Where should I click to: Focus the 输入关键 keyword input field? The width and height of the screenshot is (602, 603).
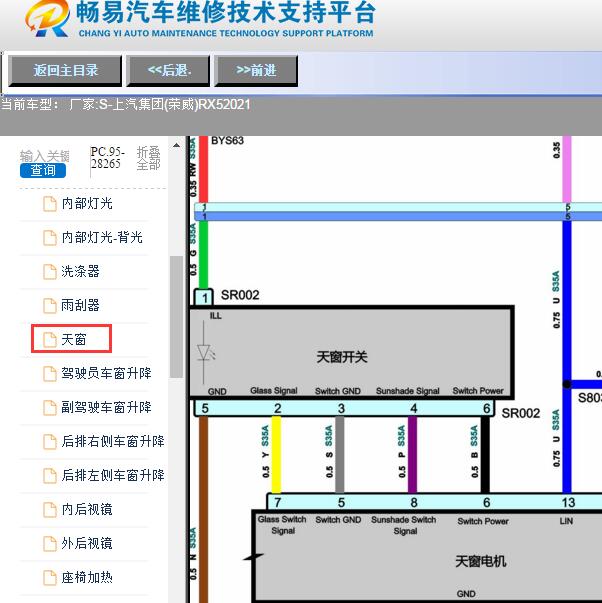(x=45, y=156)
